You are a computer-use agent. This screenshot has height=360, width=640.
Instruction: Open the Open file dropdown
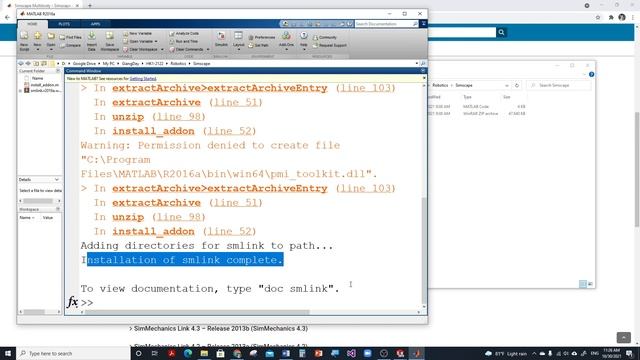(x=51, y=49)
